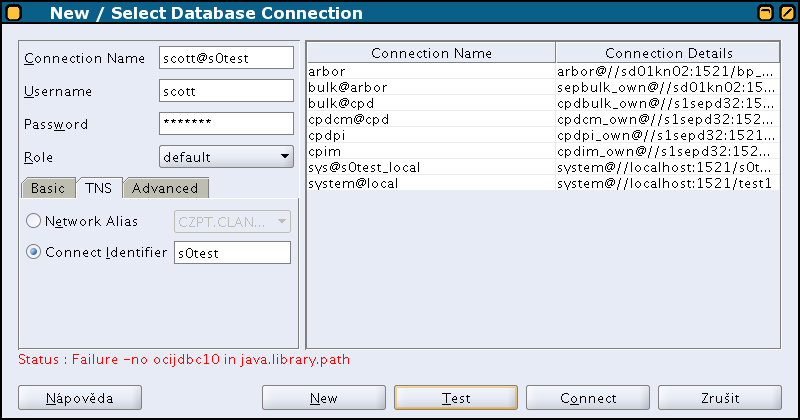This screenshot has width=800, height=420.
Task: Click the Connection Name input field
Action: point(226,58)
